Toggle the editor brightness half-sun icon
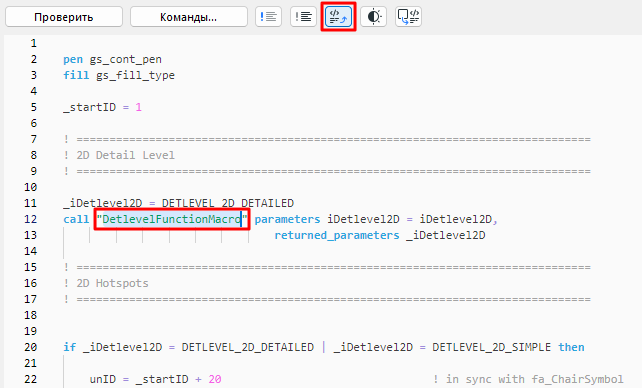 pyautogui.click(x=373, y=17)
